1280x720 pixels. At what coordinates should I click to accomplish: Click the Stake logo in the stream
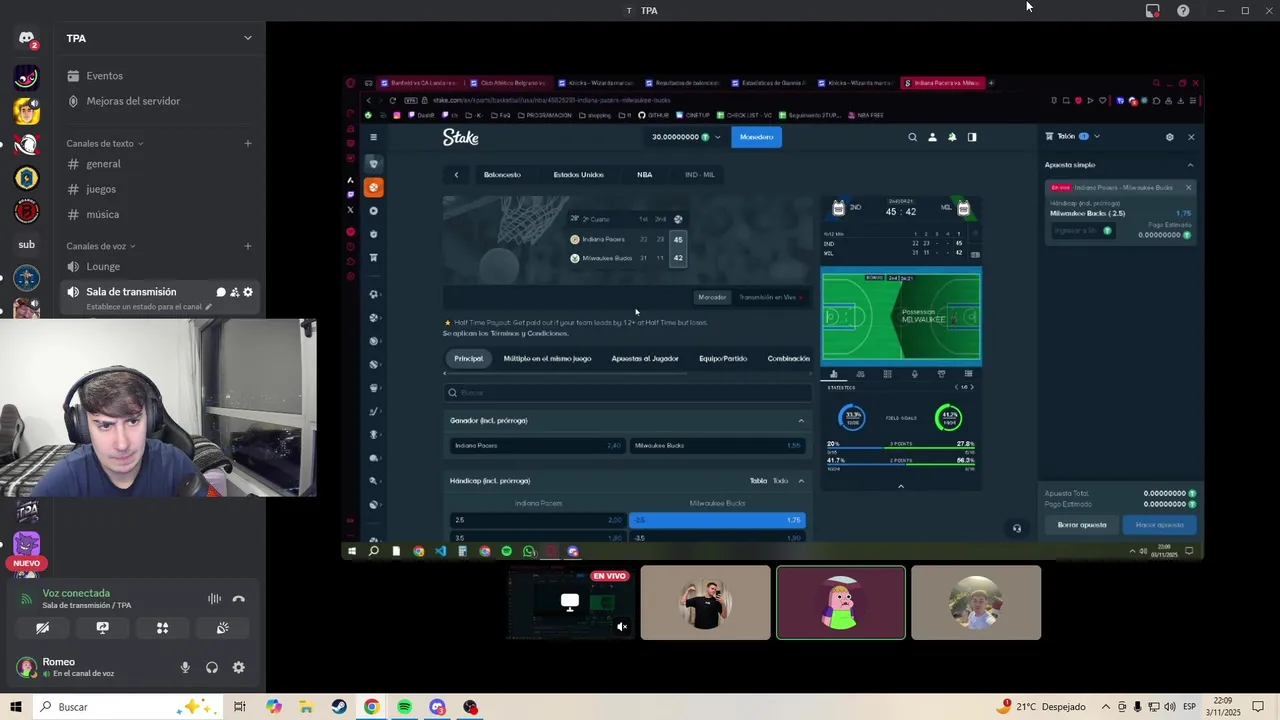coord(460,137)
